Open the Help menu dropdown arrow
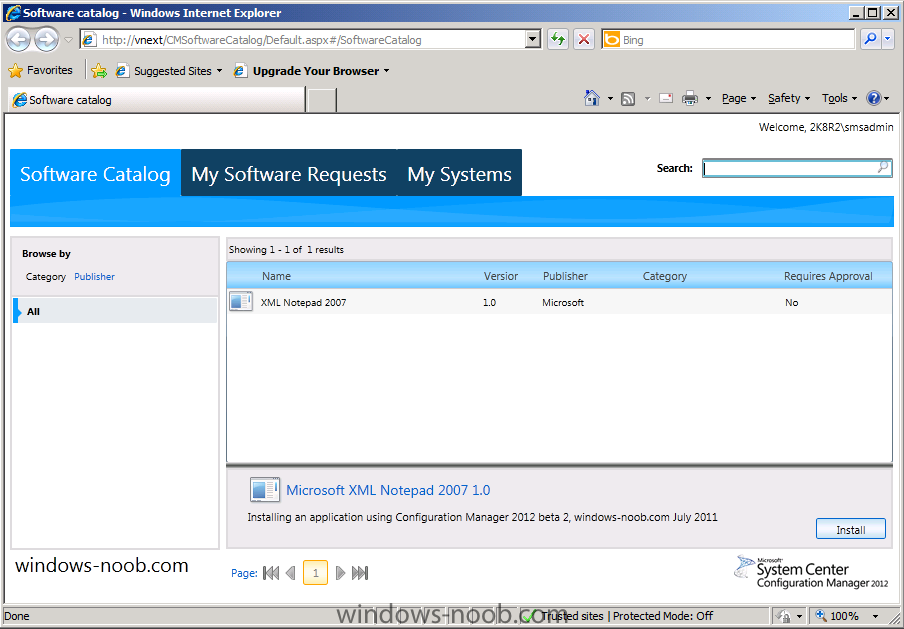Screen dimensions: 904x629 pos(887,99)
